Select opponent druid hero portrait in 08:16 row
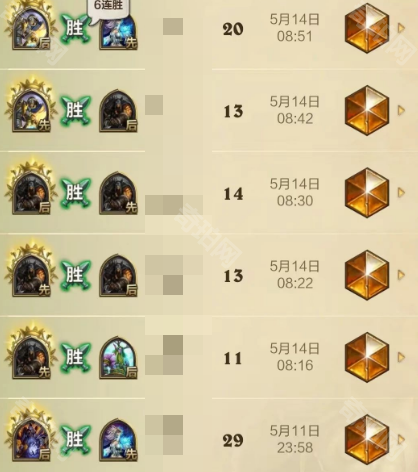This screenshot has height=472, width=418. (118, 358)
